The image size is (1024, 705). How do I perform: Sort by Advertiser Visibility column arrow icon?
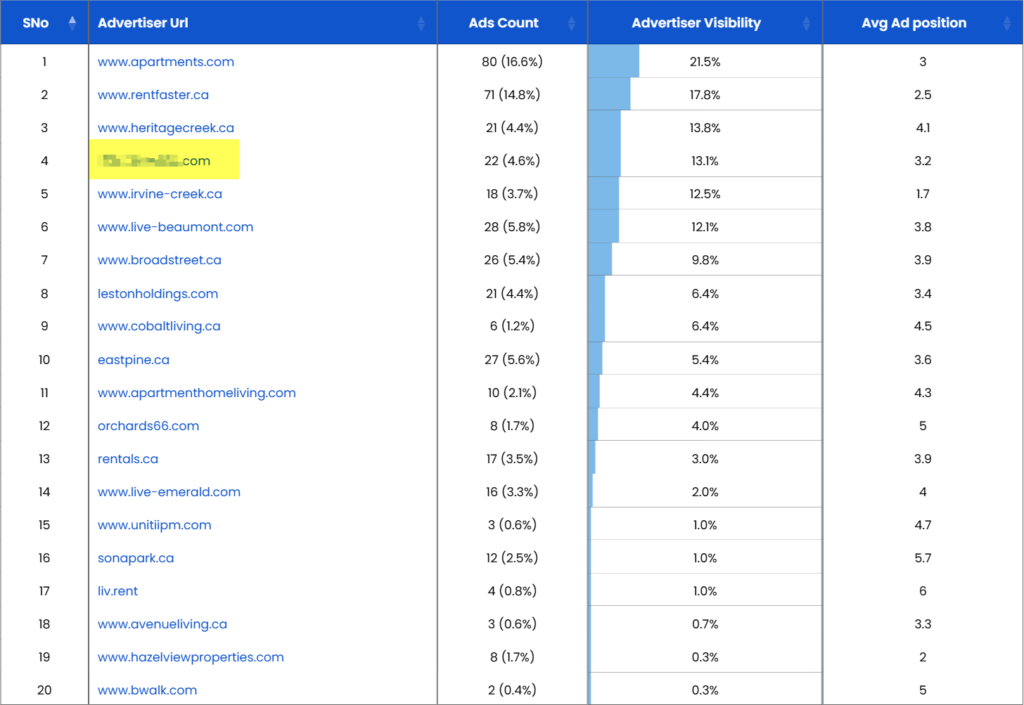(x=807, y=24)
